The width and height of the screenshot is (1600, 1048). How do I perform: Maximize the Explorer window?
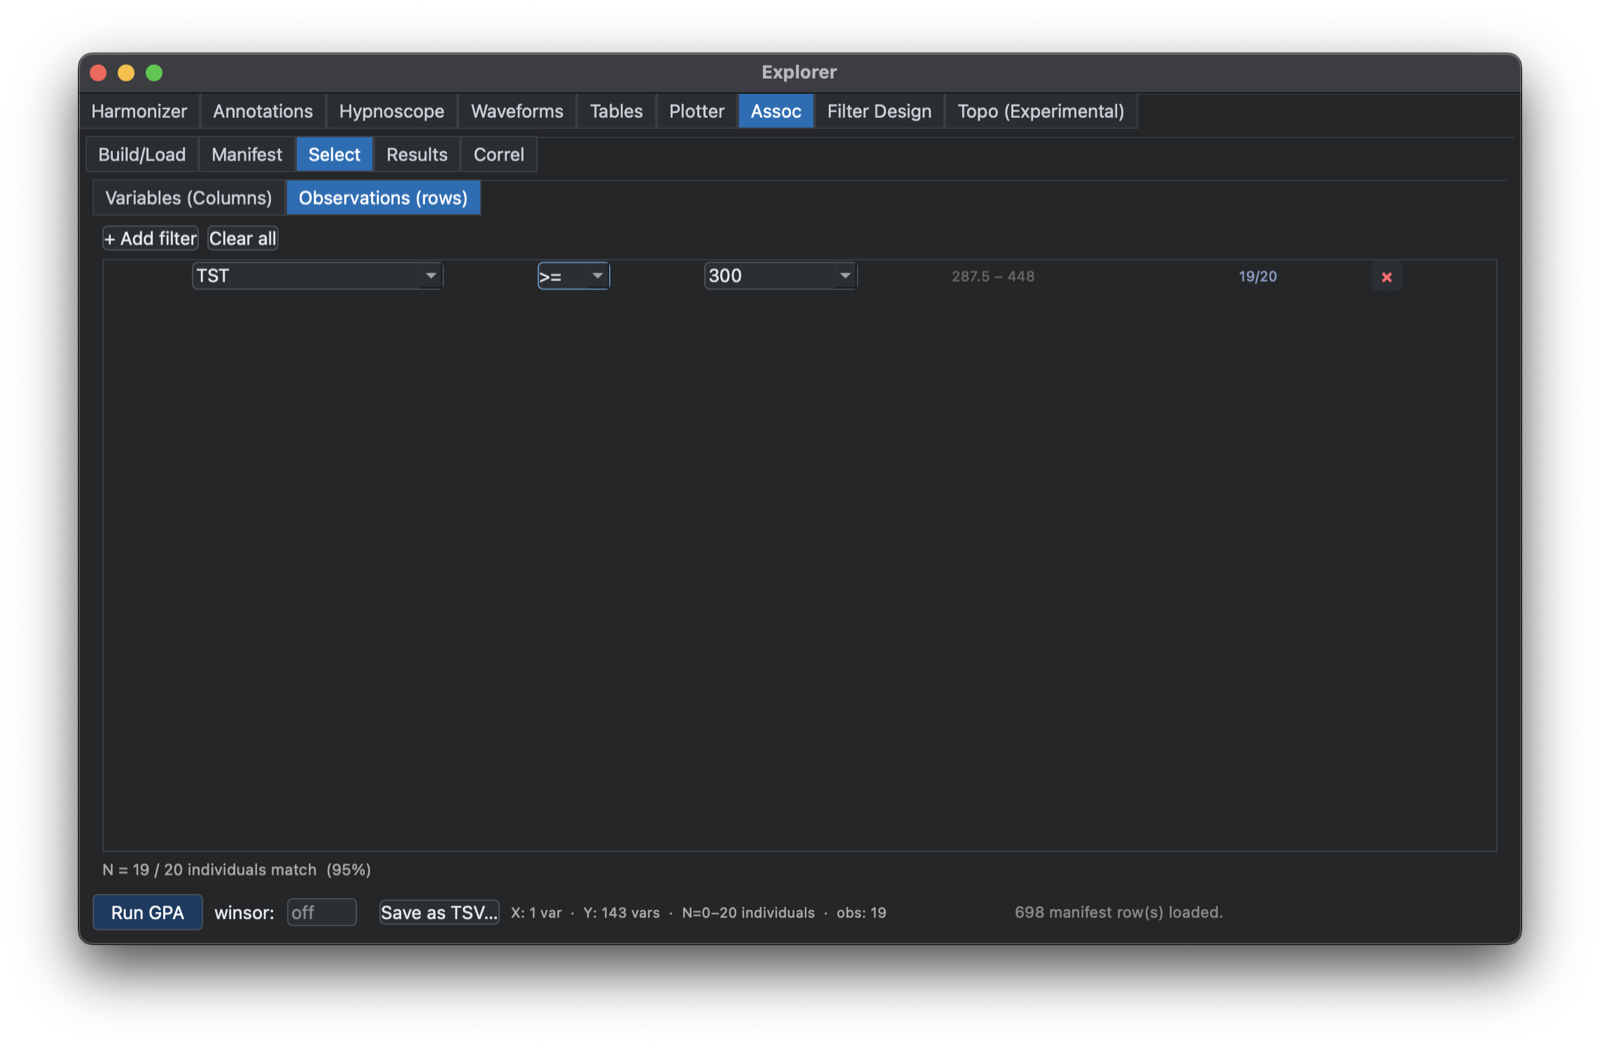point(154,72)
